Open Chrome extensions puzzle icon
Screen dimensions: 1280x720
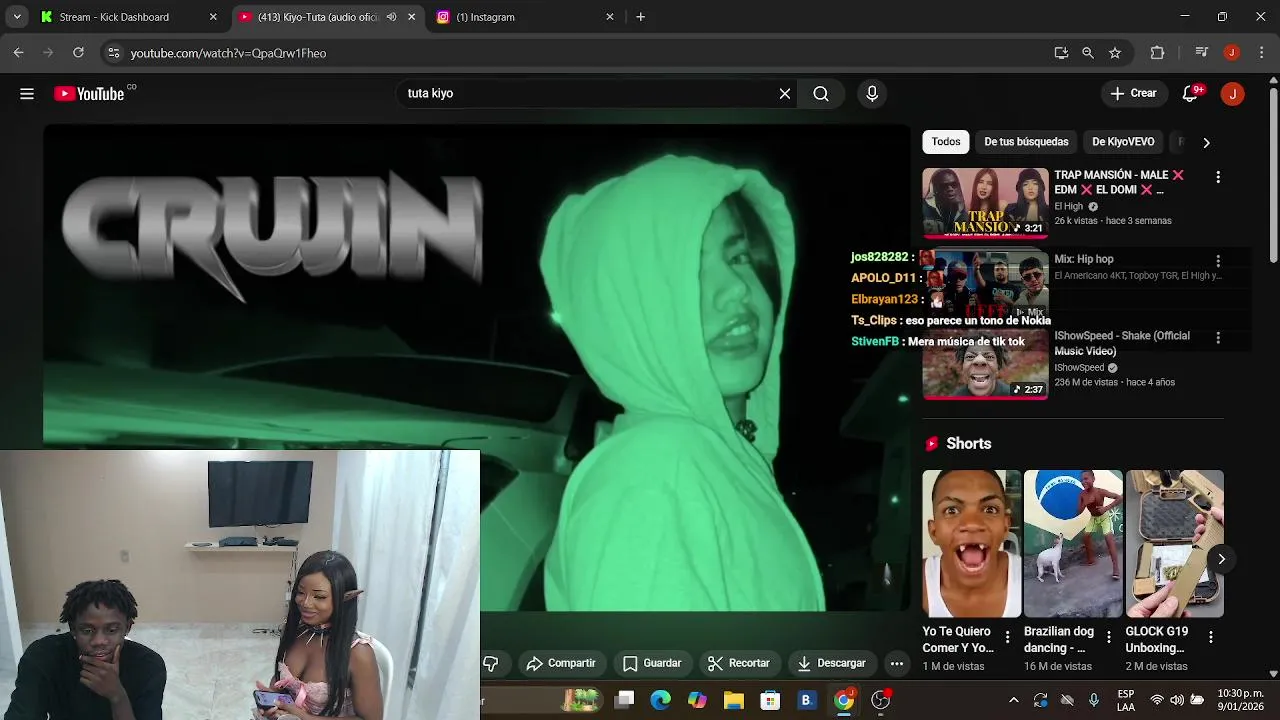coord(1157,53)
